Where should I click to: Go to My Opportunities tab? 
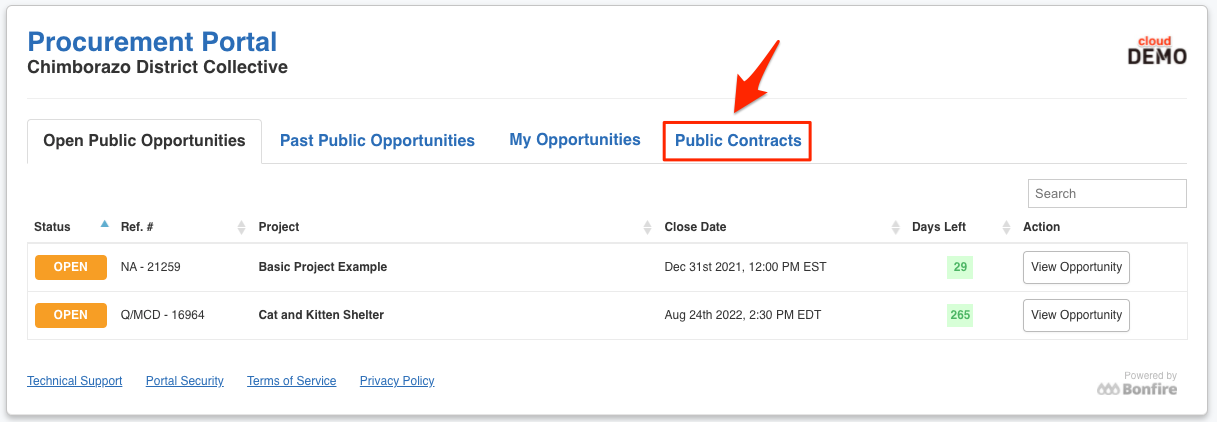[x=575, y=140]
